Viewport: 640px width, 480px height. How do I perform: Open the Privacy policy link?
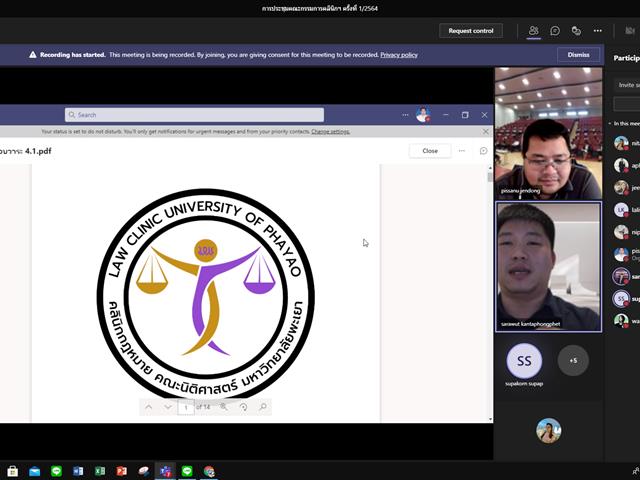[399, 55]
